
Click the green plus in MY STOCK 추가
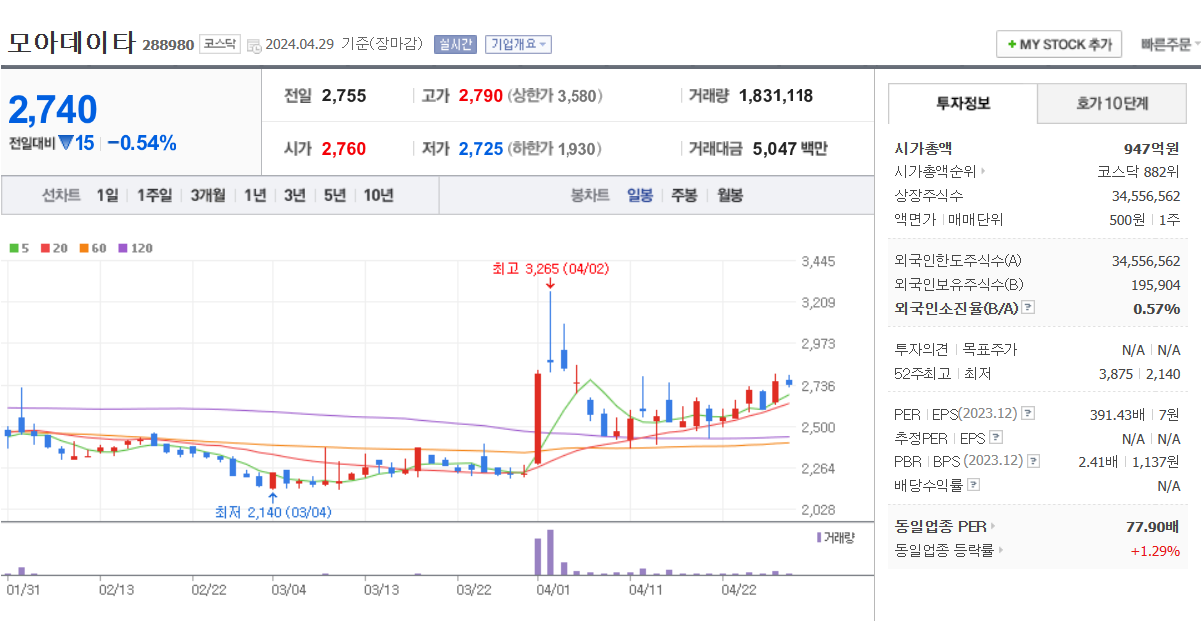click(1011, 45)
